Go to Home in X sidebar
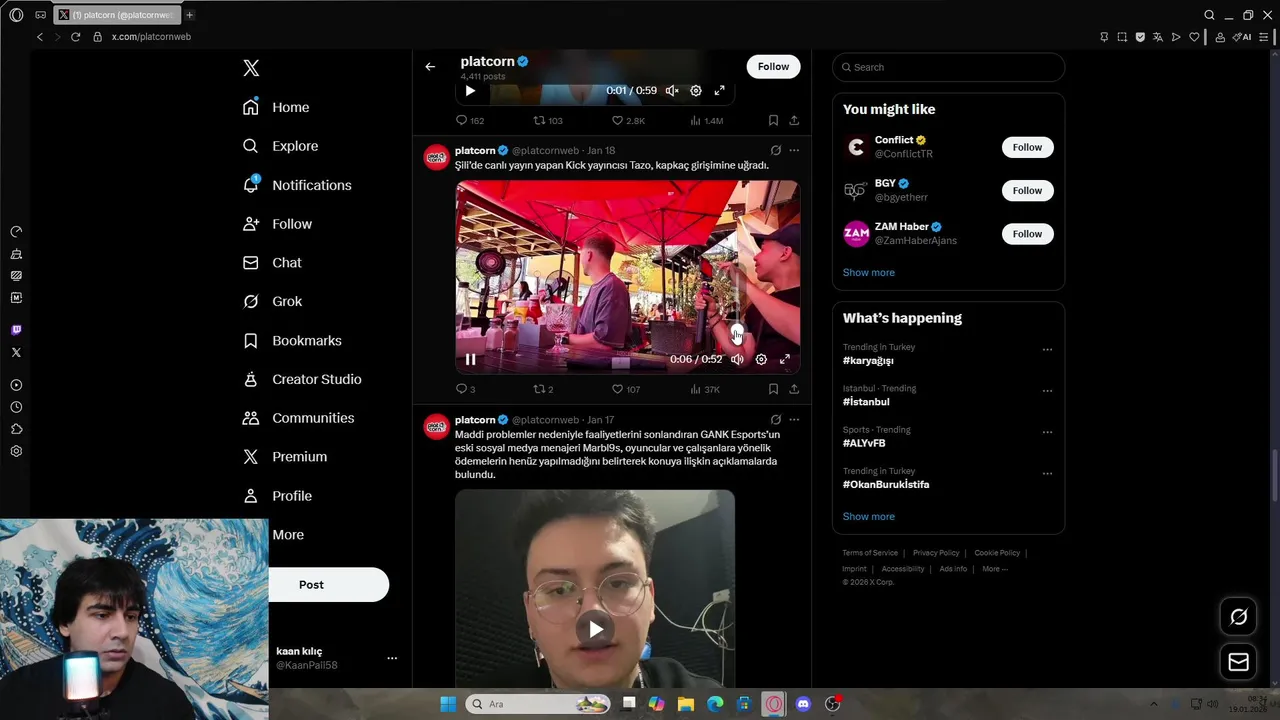 (276, 107)
